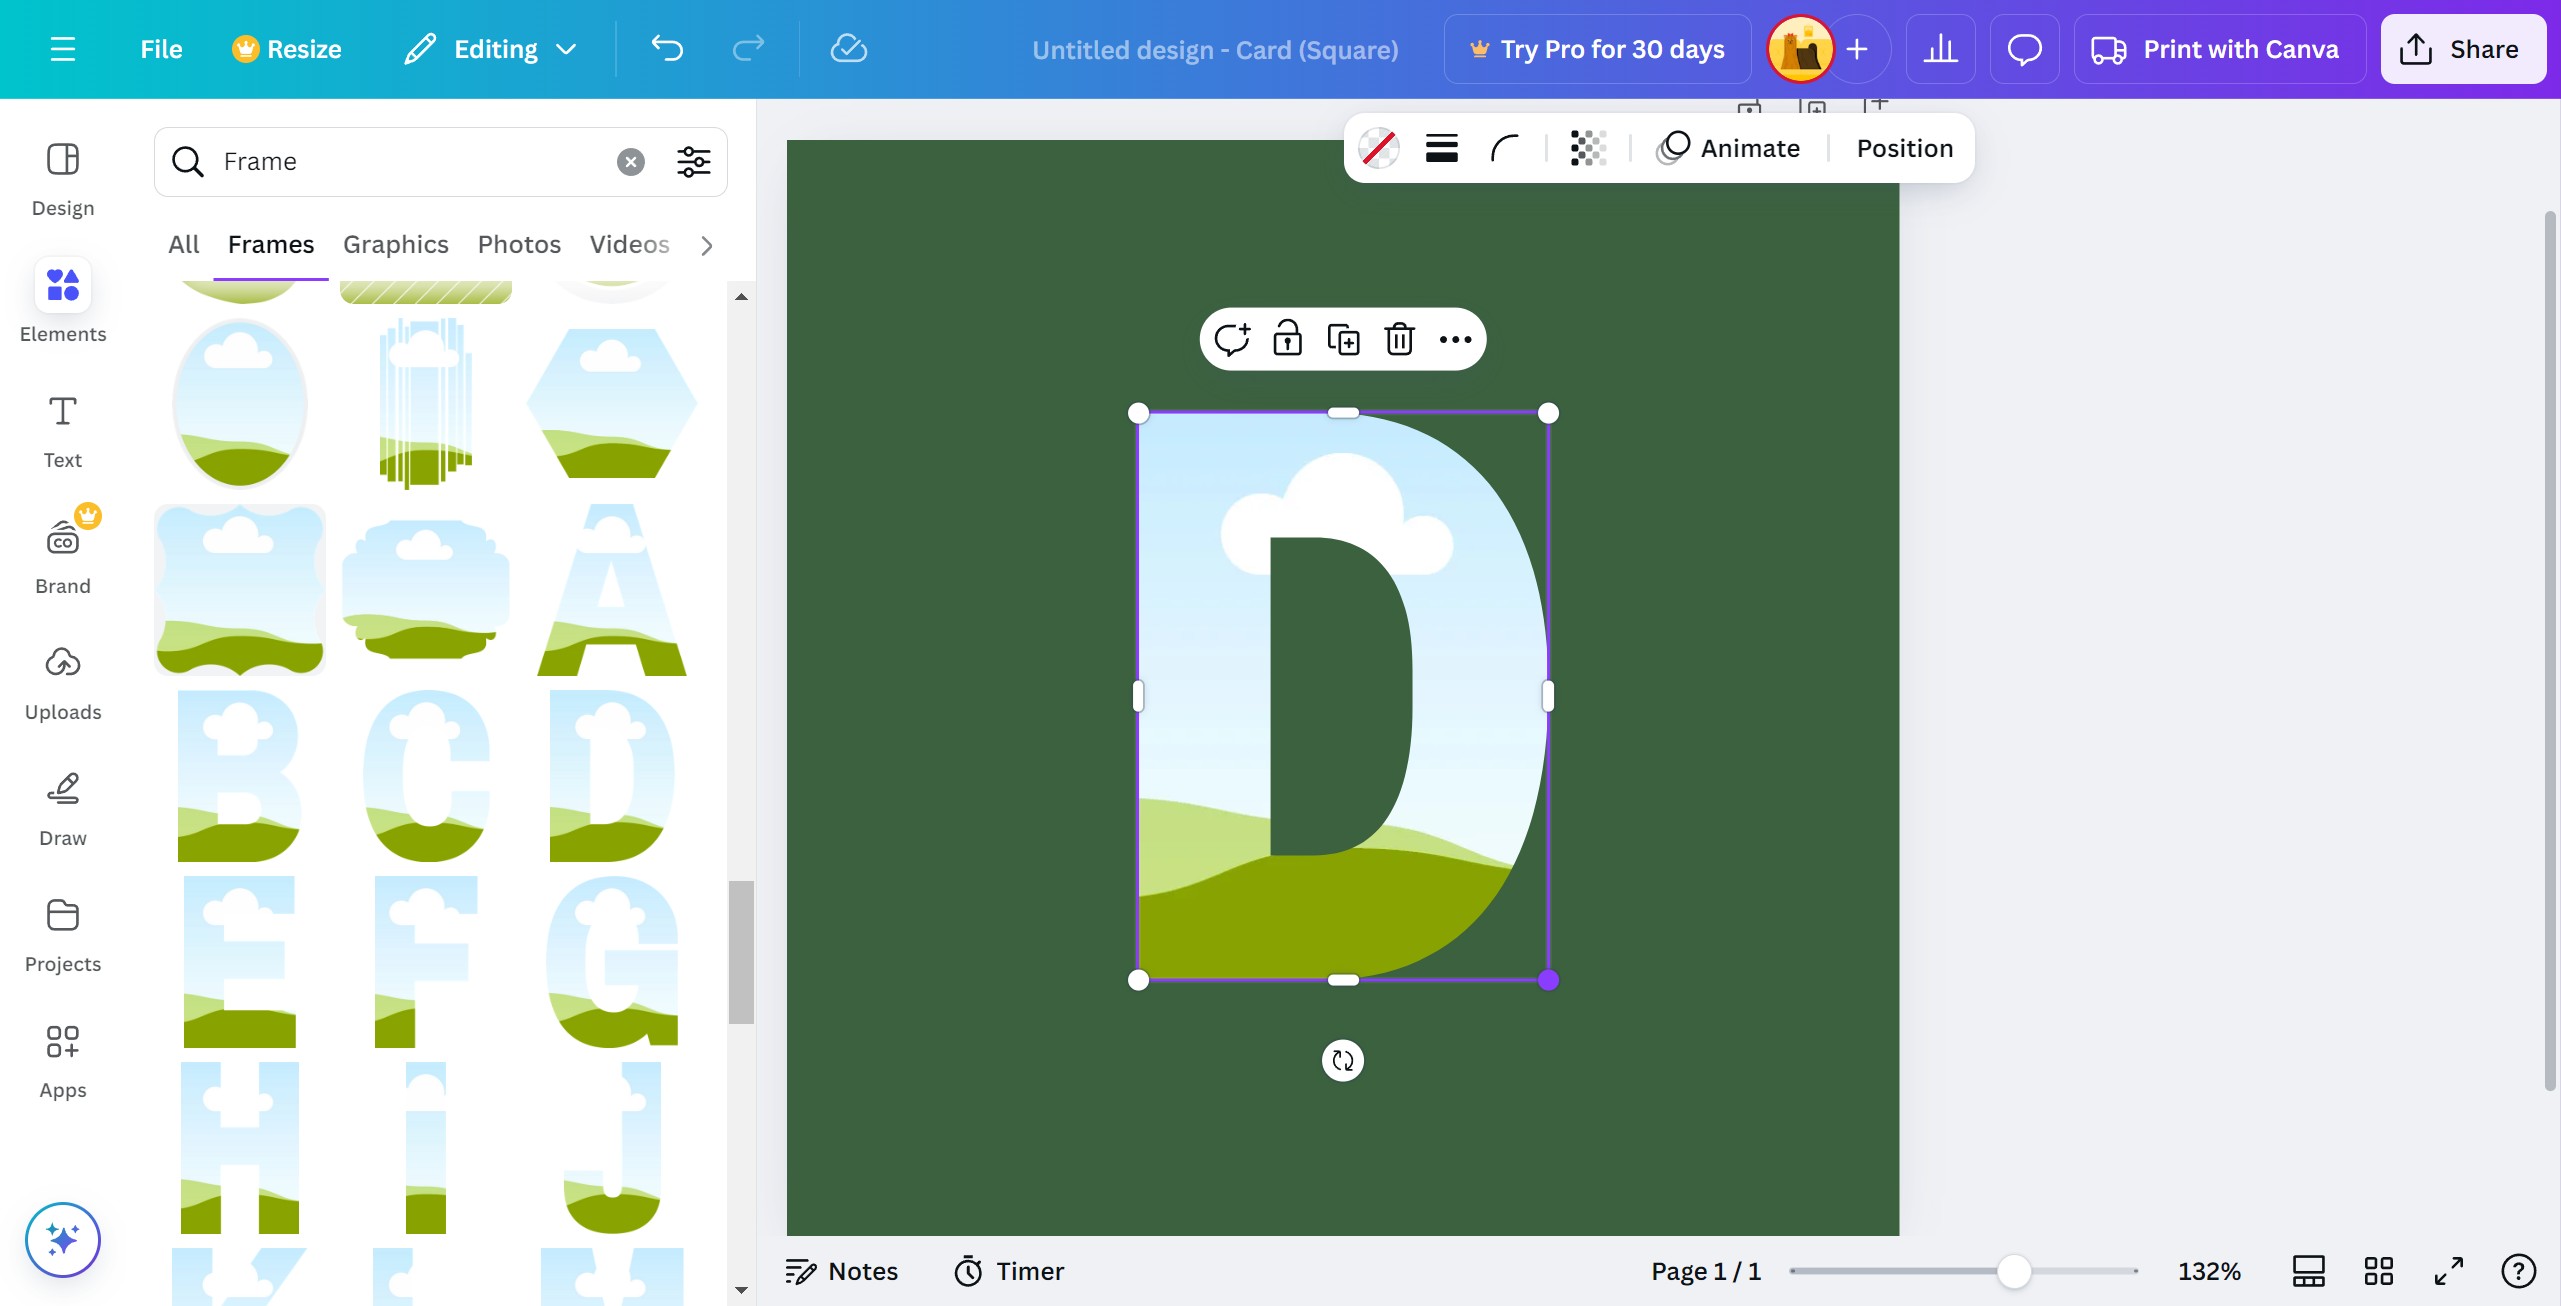The width and height of the screenshot is (2561, 1306).
Task: Click the zoom slider handle
Action: (x=2014, y=1271)
